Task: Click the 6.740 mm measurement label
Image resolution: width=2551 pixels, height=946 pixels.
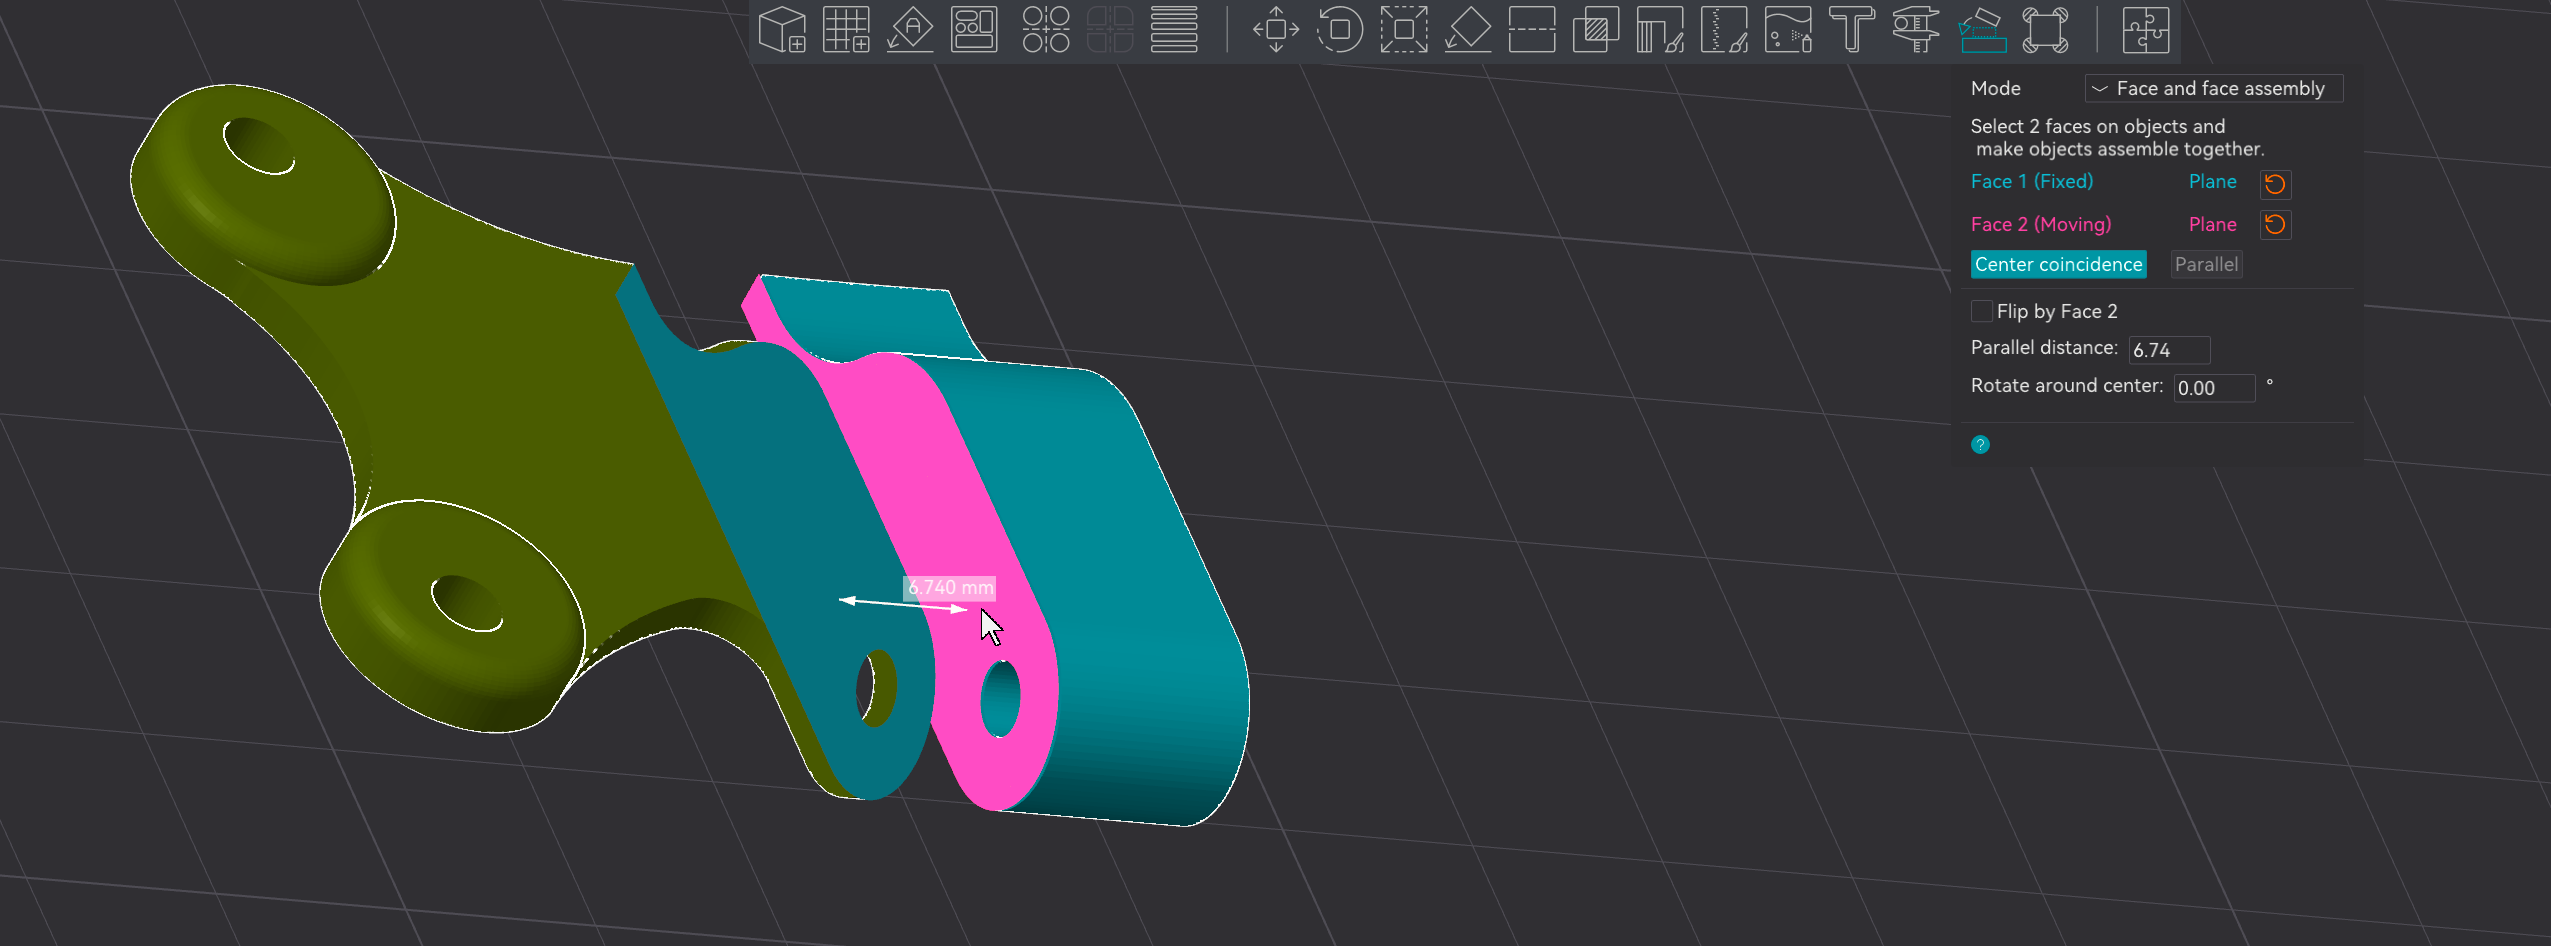Action: (x=950, y=588)
